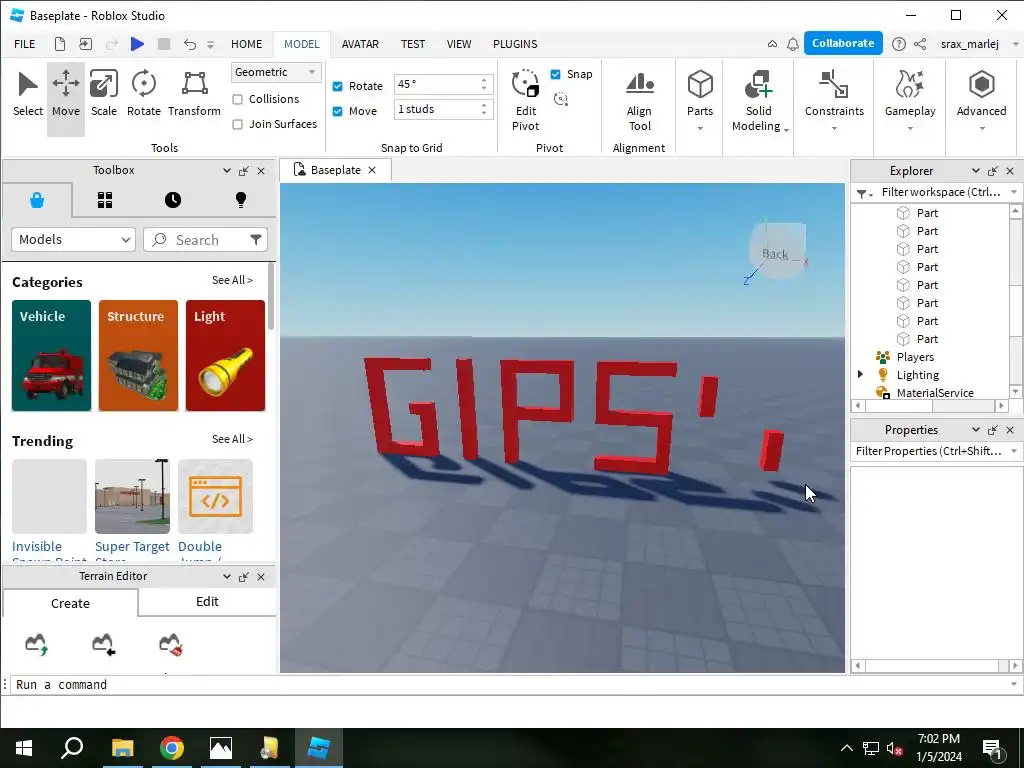1024x768 pixels.
Task: Undo the last action
Action: (189, 44)
